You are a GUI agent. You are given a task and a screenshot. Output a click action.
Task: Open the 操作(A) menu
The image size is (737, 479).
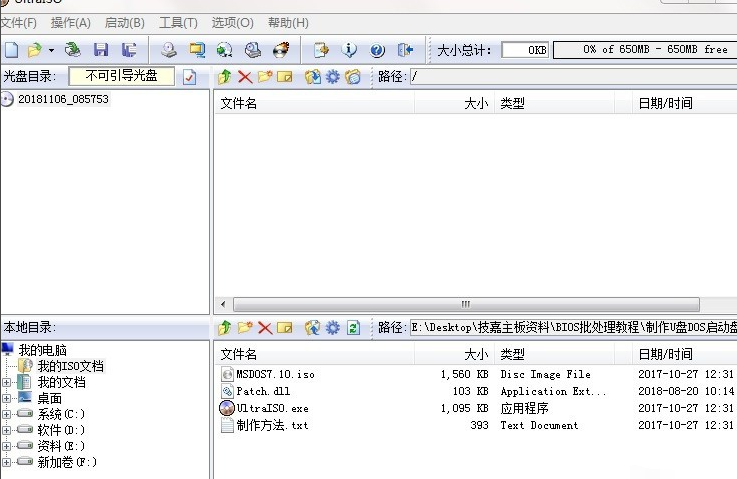(71, 23)
